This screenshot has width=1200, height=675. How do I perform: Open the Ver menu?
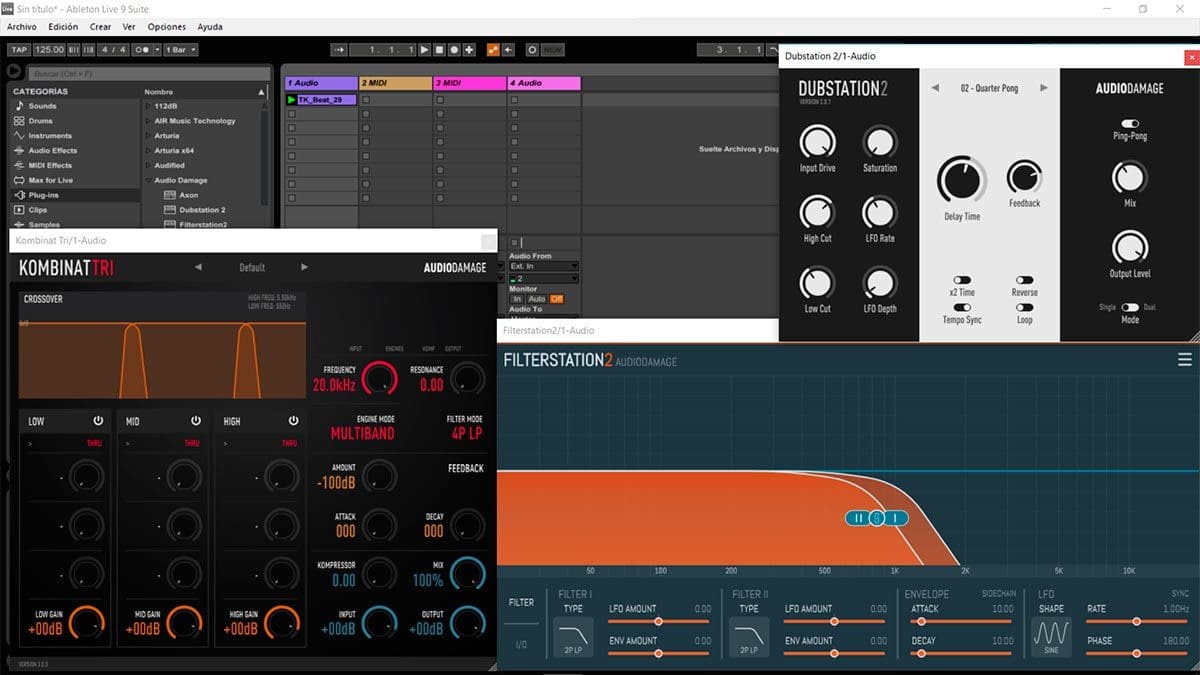[129, 27]
